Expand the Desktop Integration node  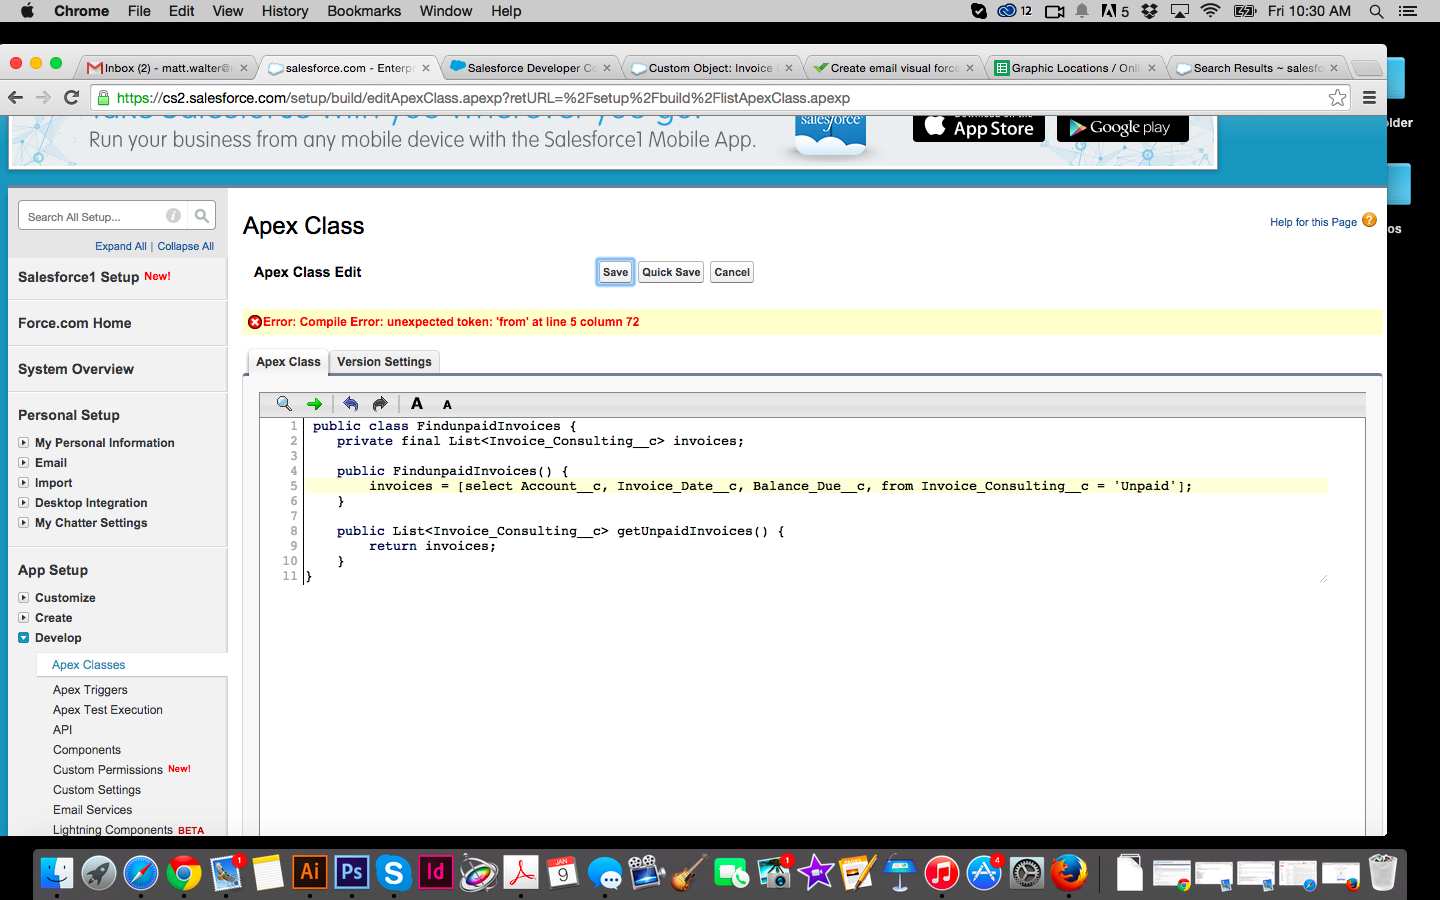[24, 503]
